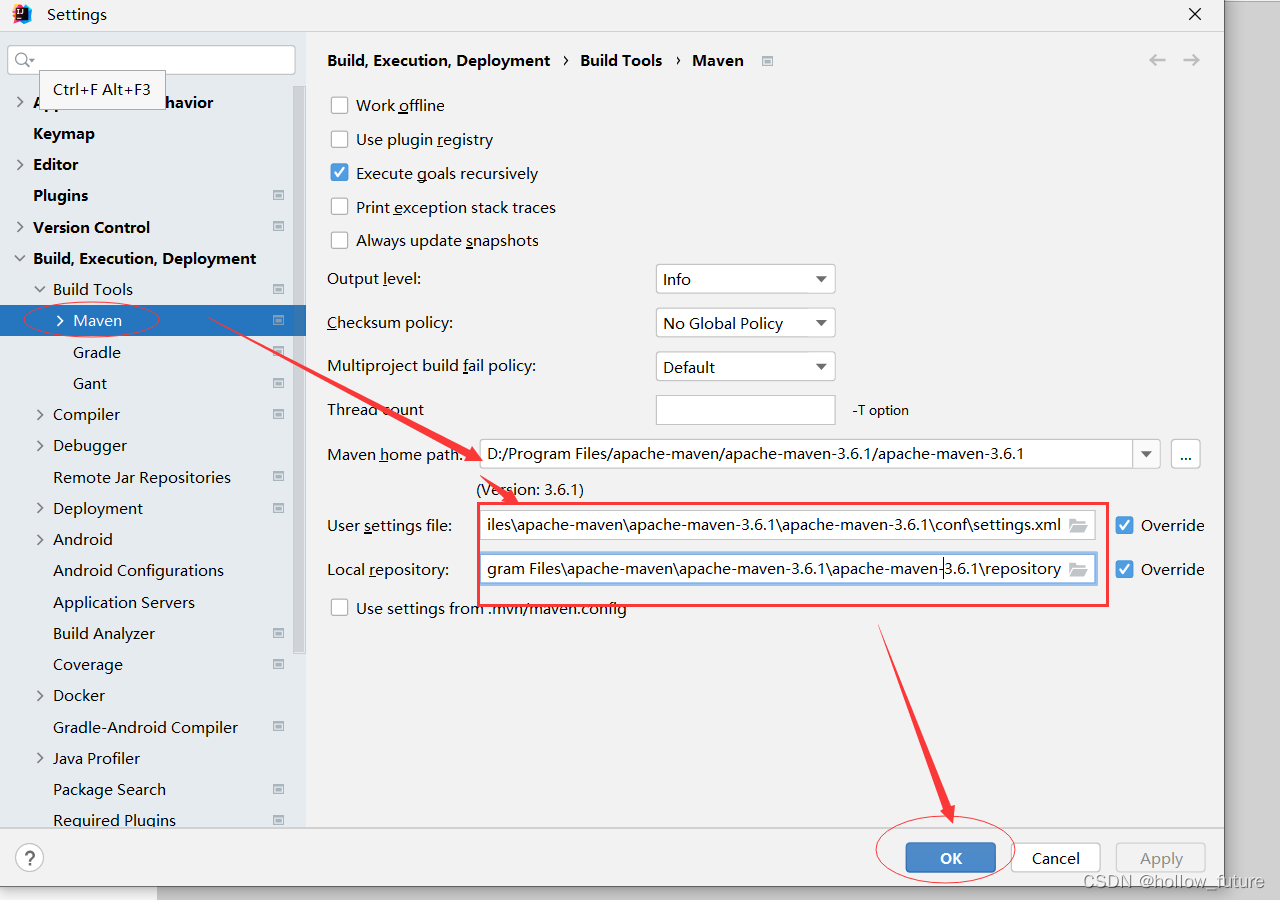The height and width of the screenshot is (900, 1280).
Task: Open Maven home path dropdown arrow
Action: pos(1146,454)
